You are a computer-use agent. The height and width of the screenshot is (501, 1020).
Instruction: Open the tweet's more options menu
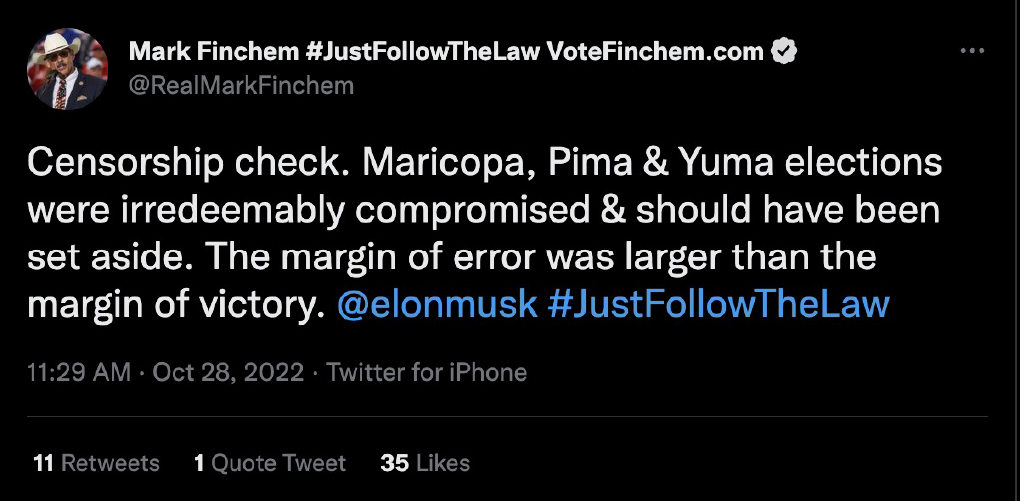[x=972, y=51]
